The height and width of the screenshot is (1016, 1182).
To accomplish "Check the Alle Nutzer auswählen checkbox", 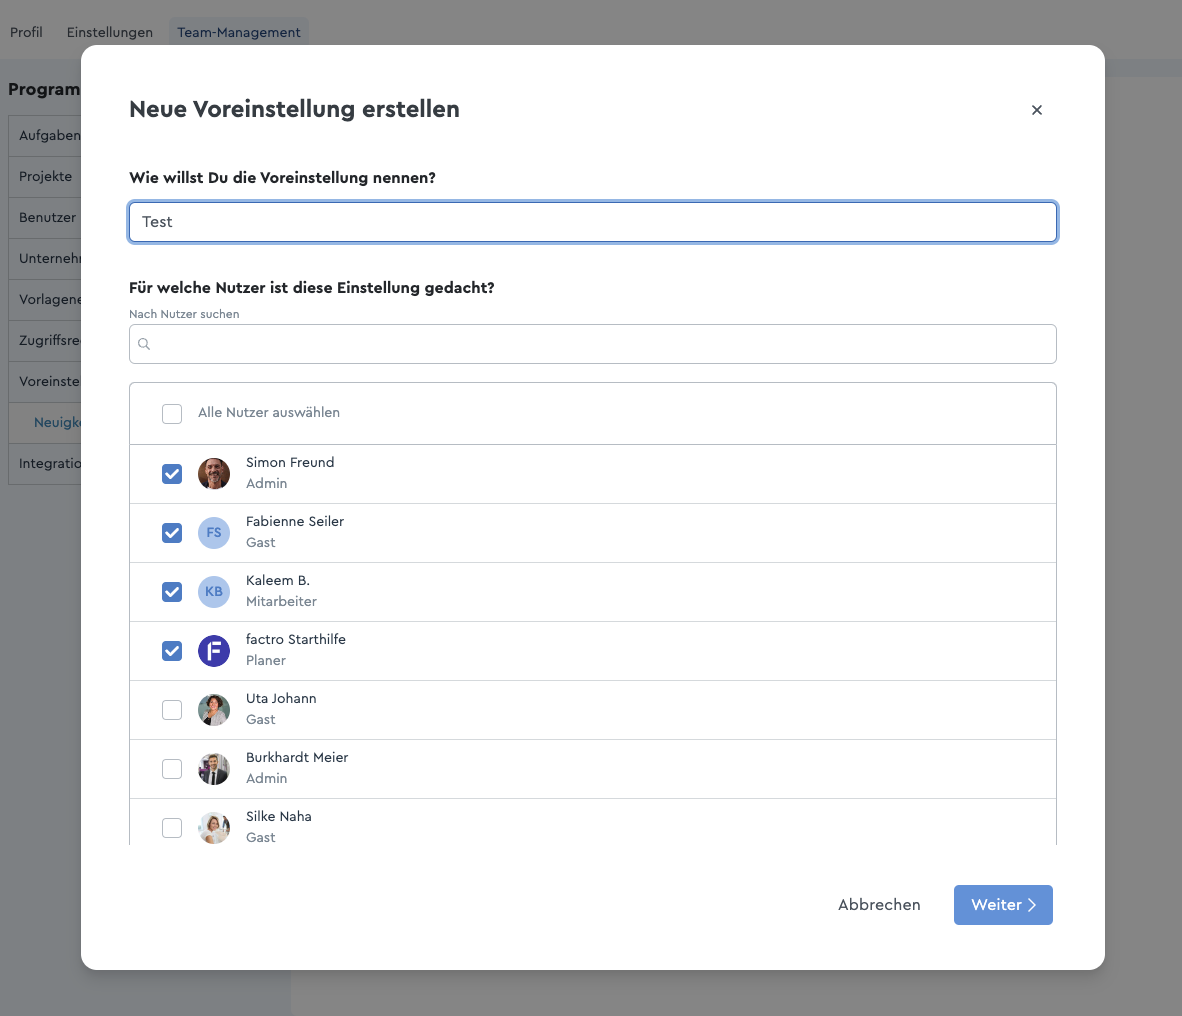I will point(172,413).
